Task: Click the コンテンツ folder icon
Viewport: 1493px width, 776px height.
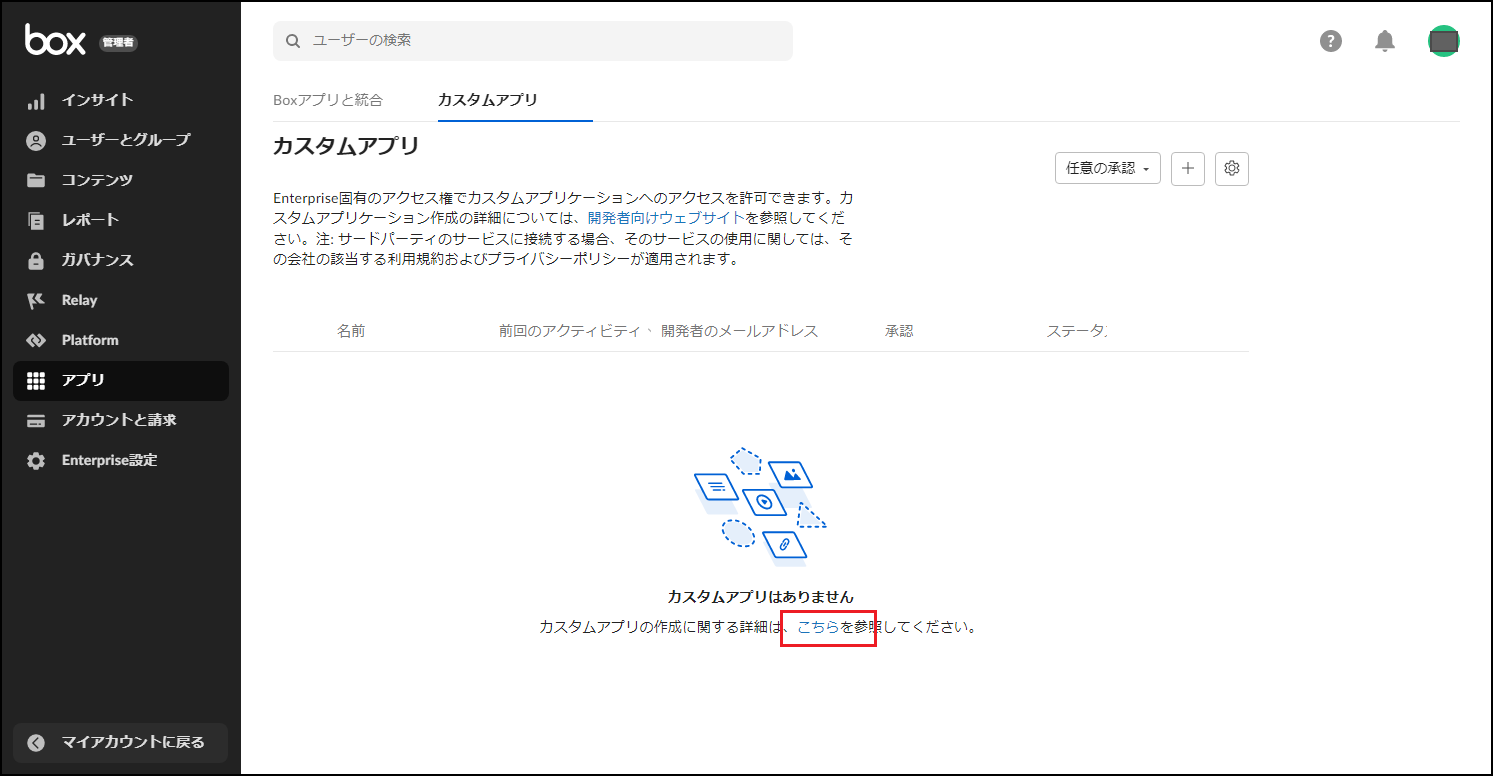Action: click(x=36, y=181)
